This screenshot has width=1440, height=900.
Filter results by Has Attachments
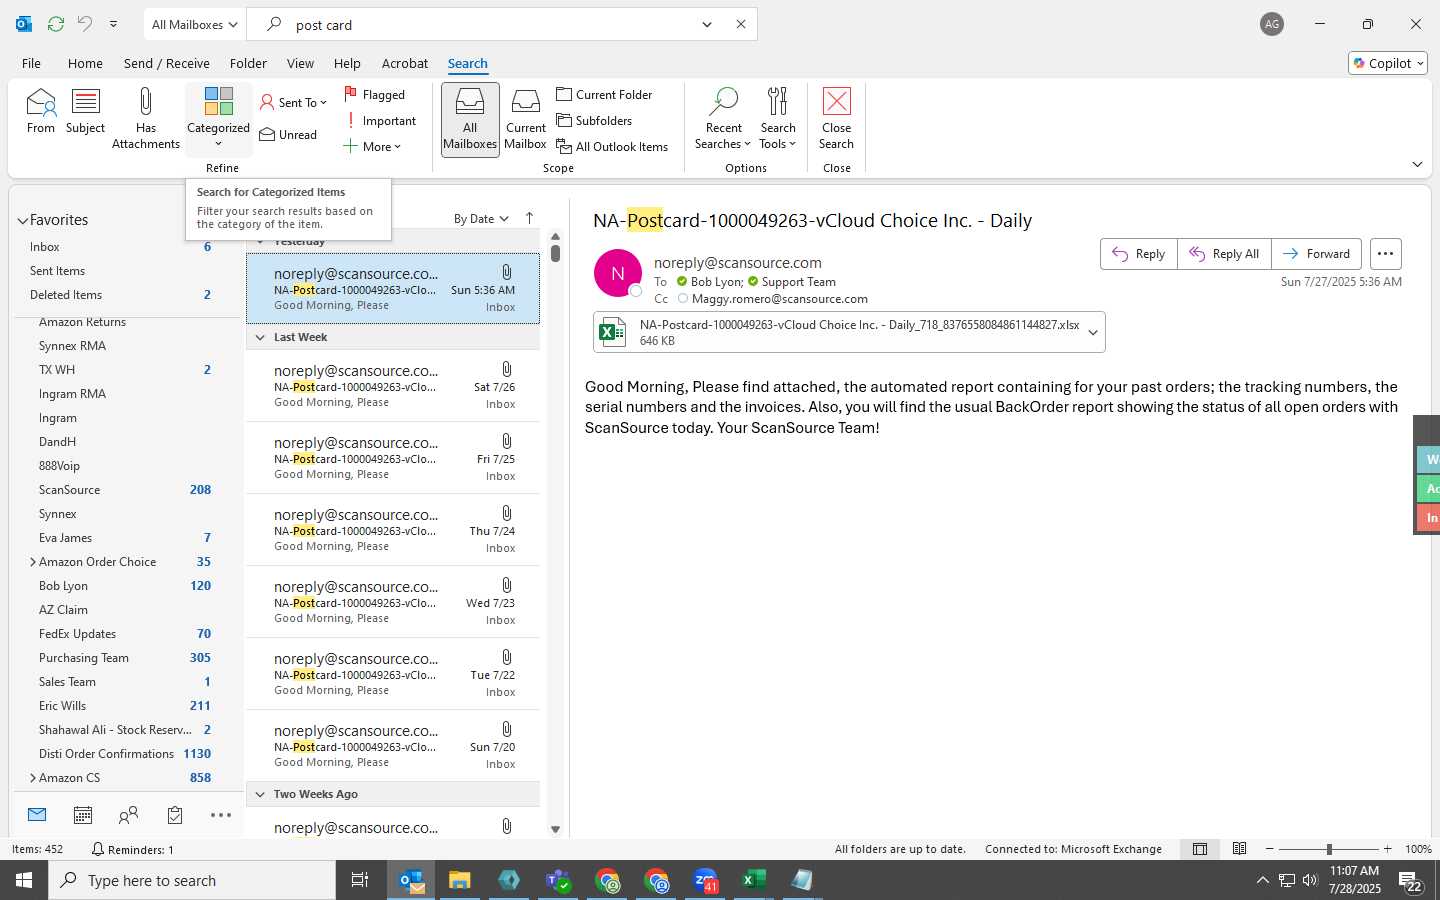click(146, 118)
